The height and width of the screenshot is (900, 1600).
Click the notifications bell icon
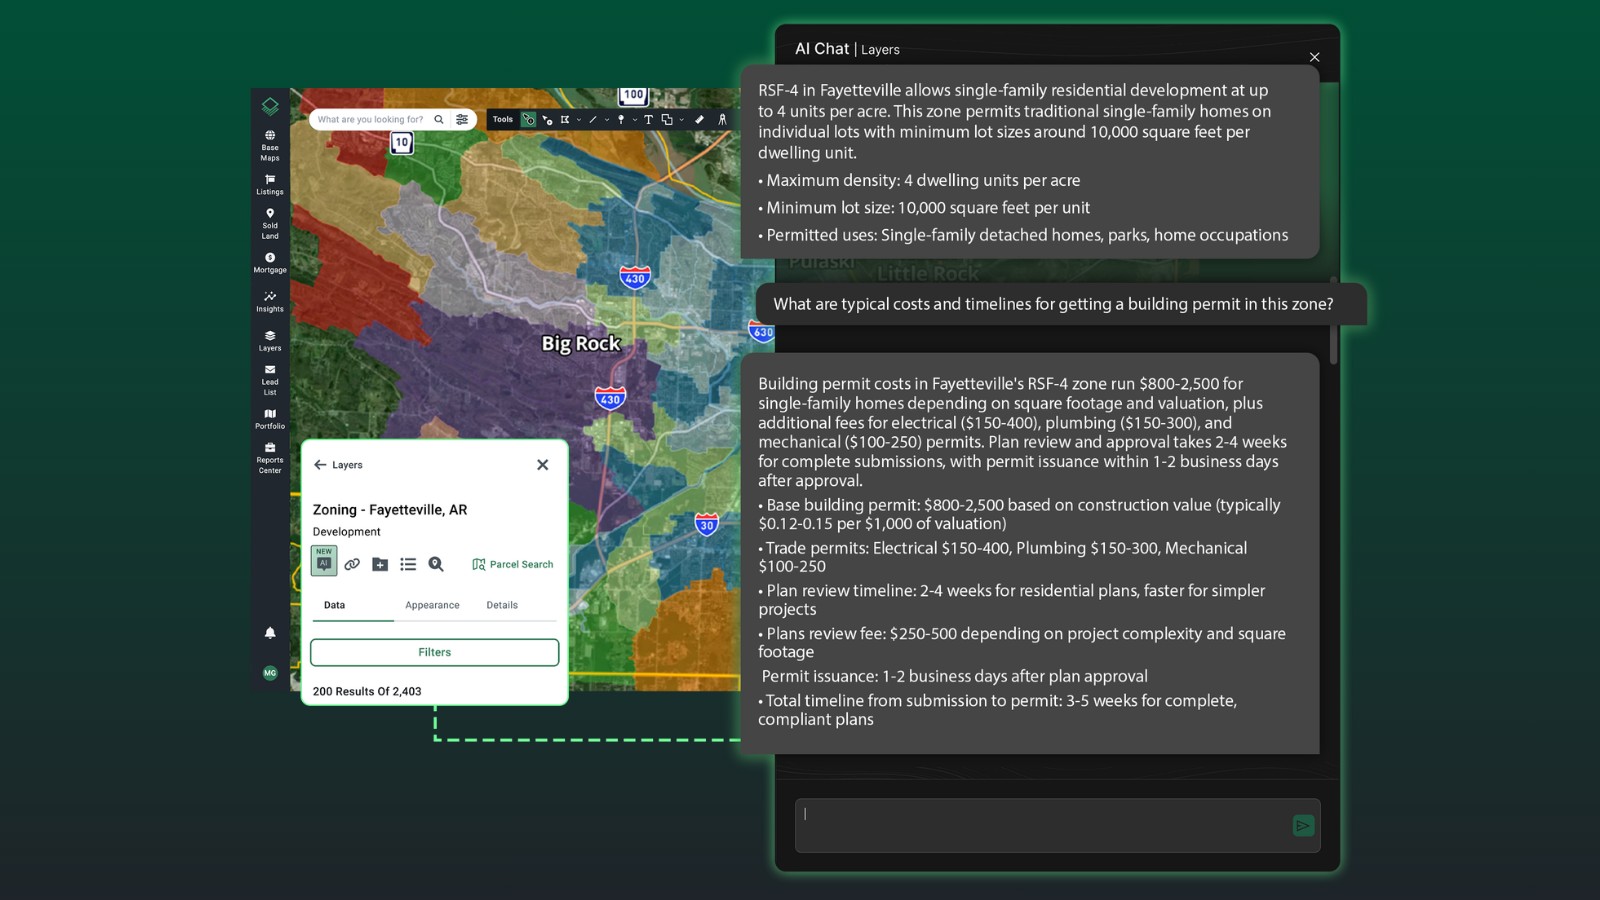point(270,633)
